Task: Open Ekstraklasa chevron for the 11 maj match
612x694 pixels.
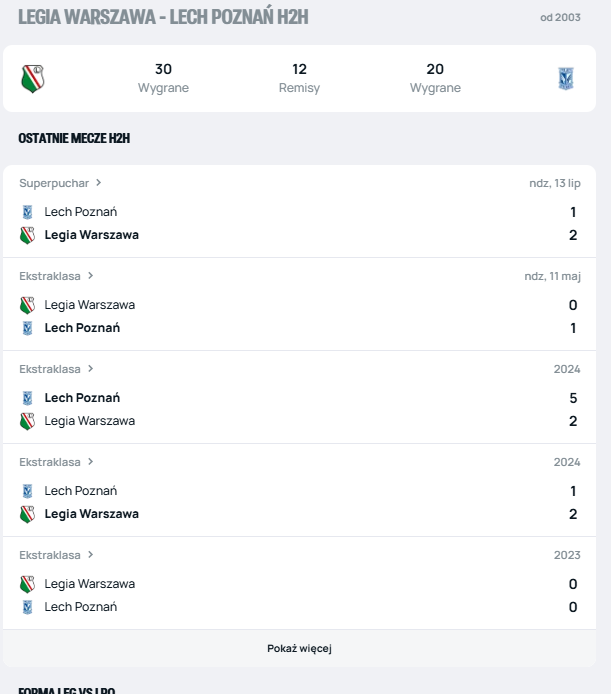Action: pyautogui.click(x=91, y=276)
